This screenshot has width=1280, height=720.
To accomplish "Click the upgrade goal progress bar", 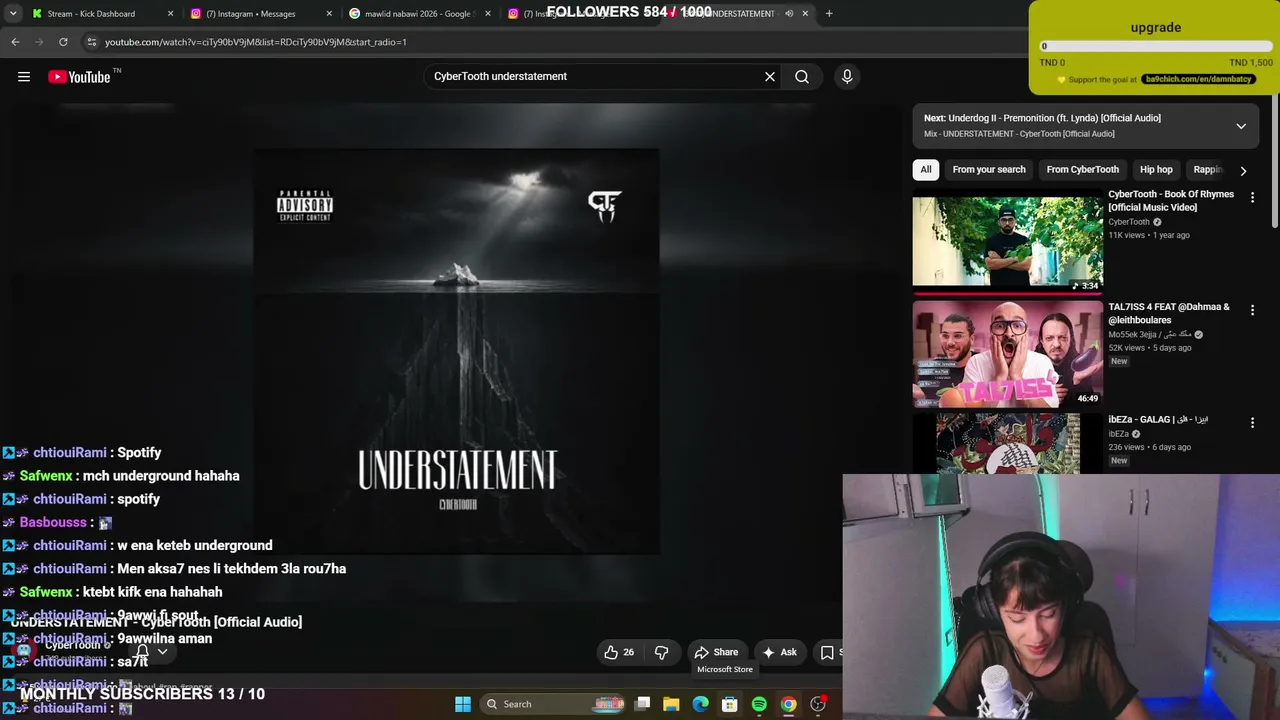I will click(1156, 46).
